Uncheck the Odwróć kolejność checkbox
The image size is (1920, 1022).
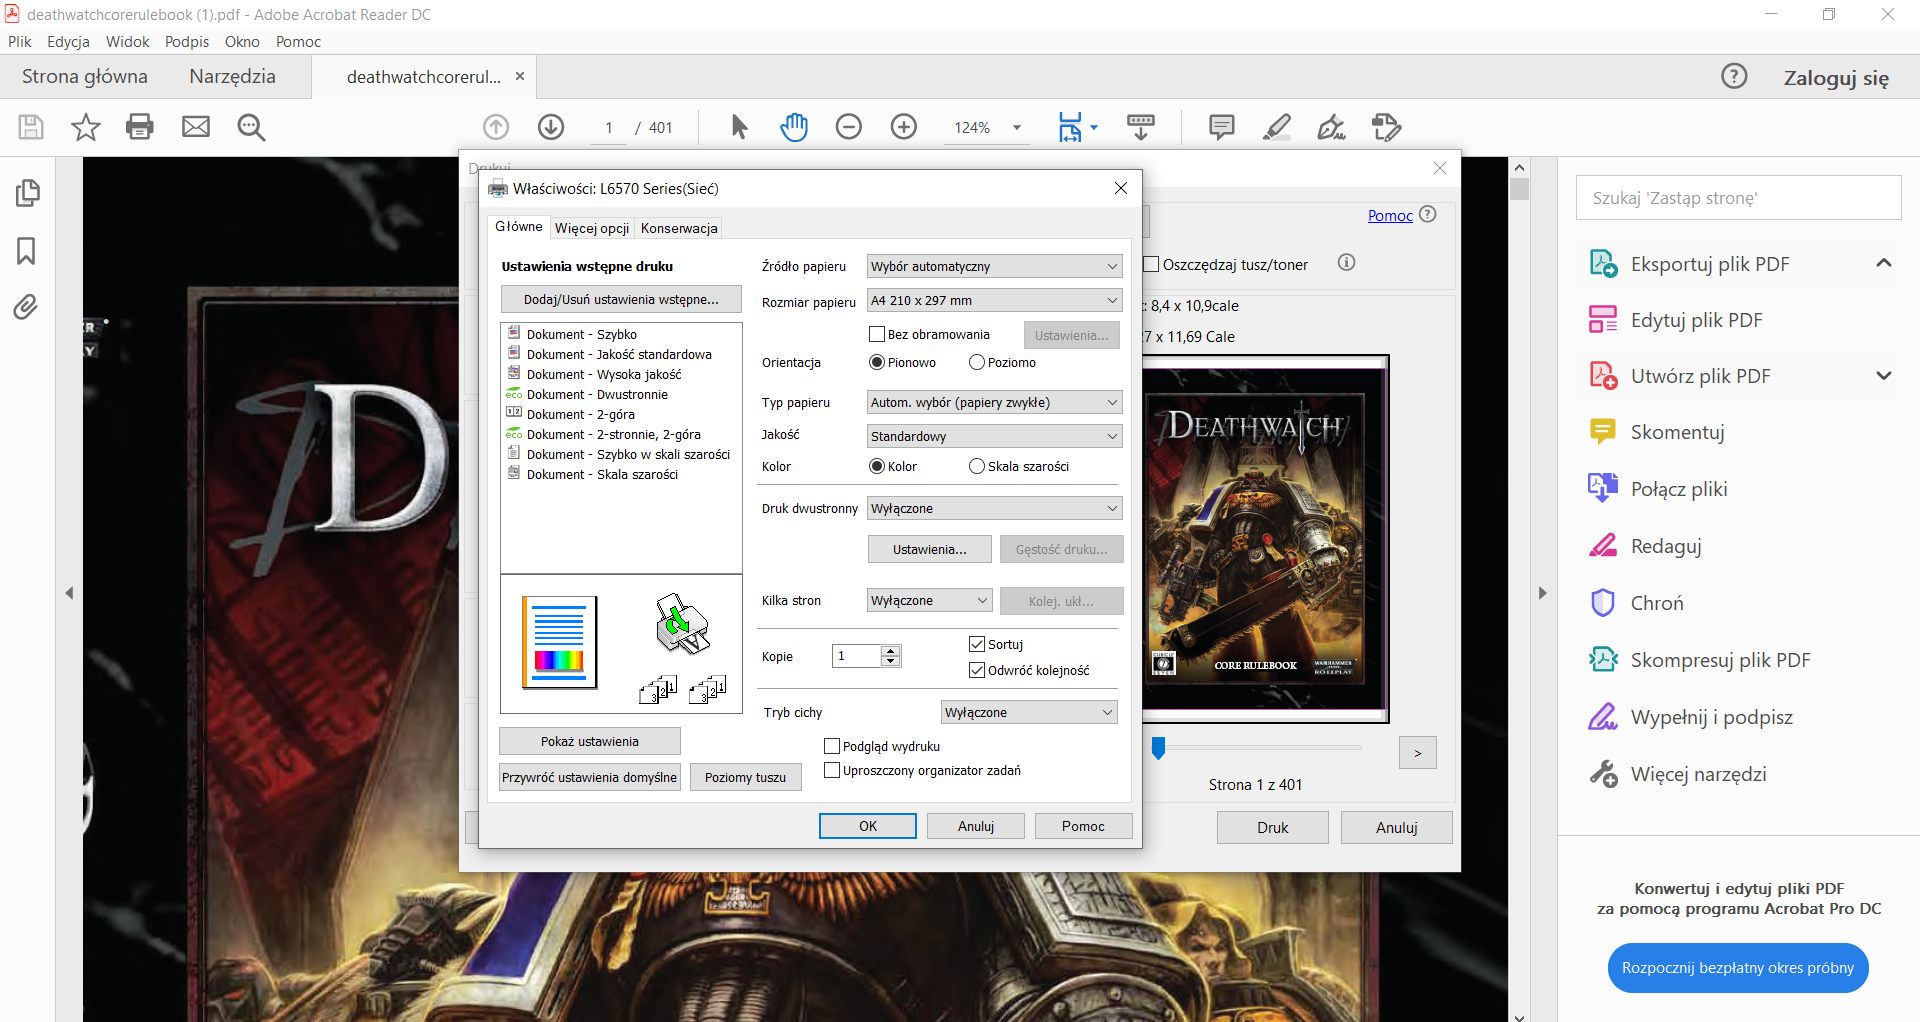click(x=977, y=670)
